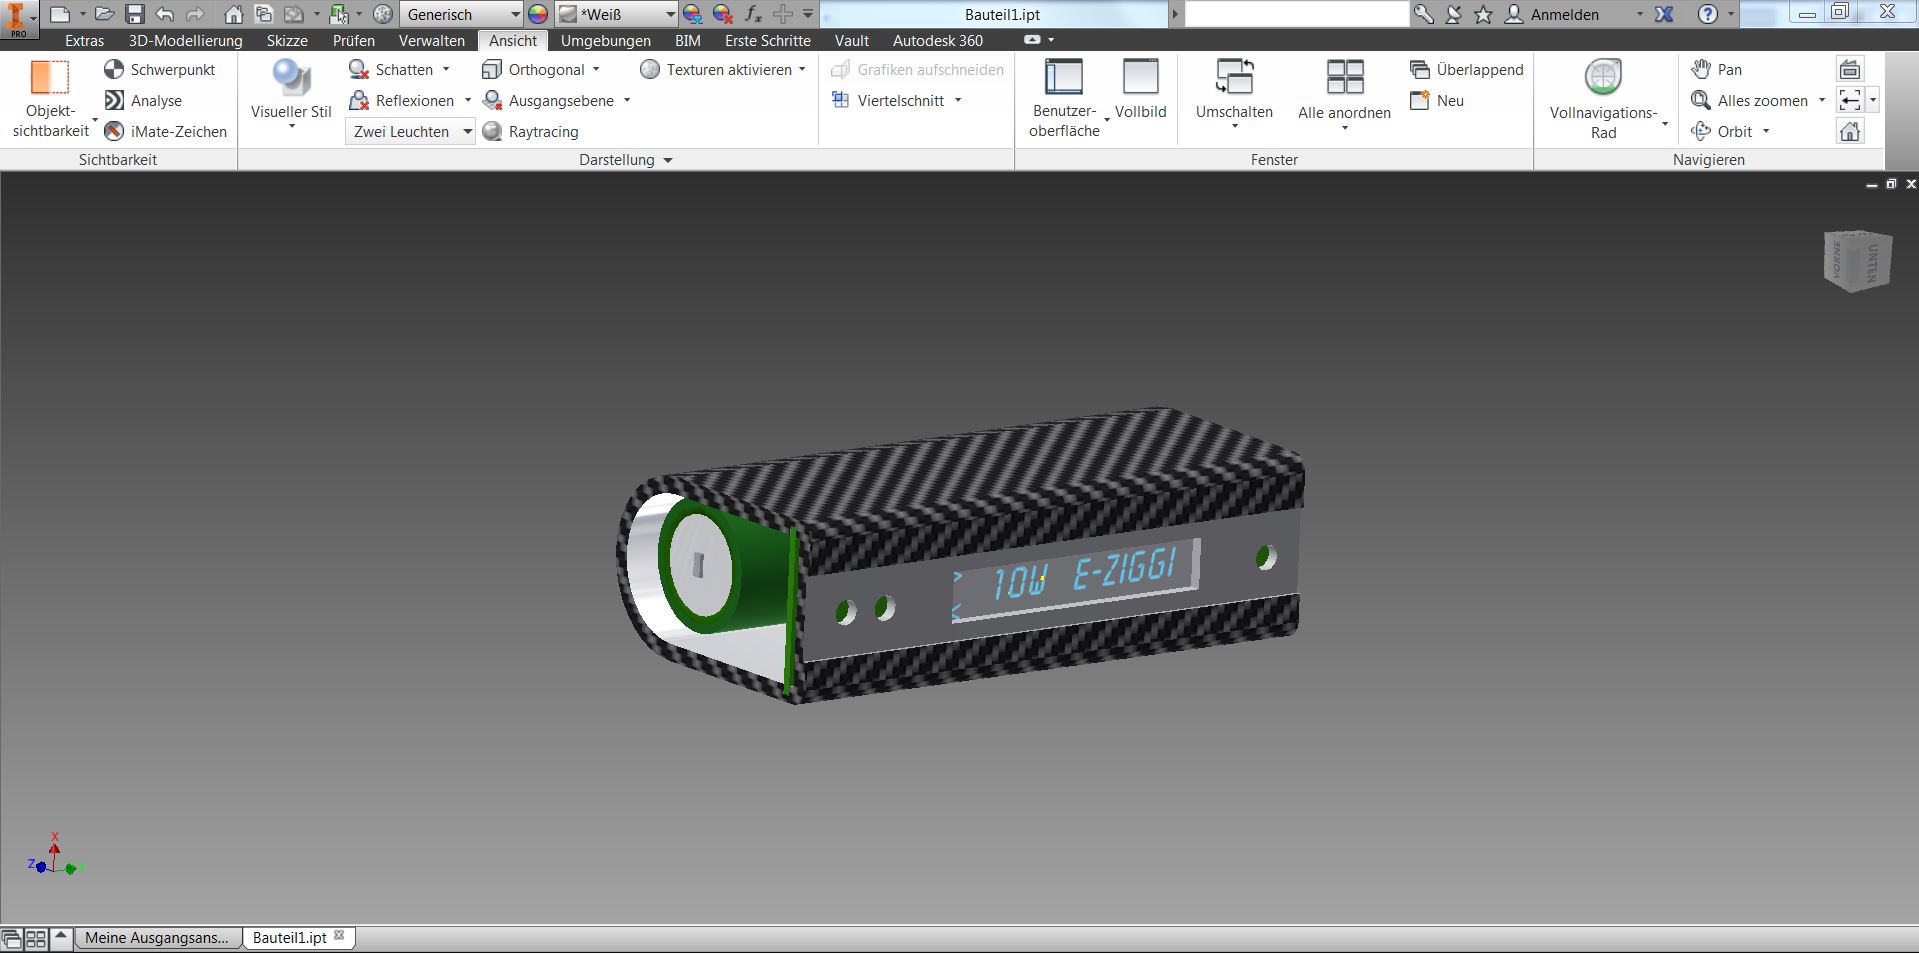Click the Home house icon in quick access toolbar
The height and width of the screenshot is (954, 1919).
tap(233, 14)
